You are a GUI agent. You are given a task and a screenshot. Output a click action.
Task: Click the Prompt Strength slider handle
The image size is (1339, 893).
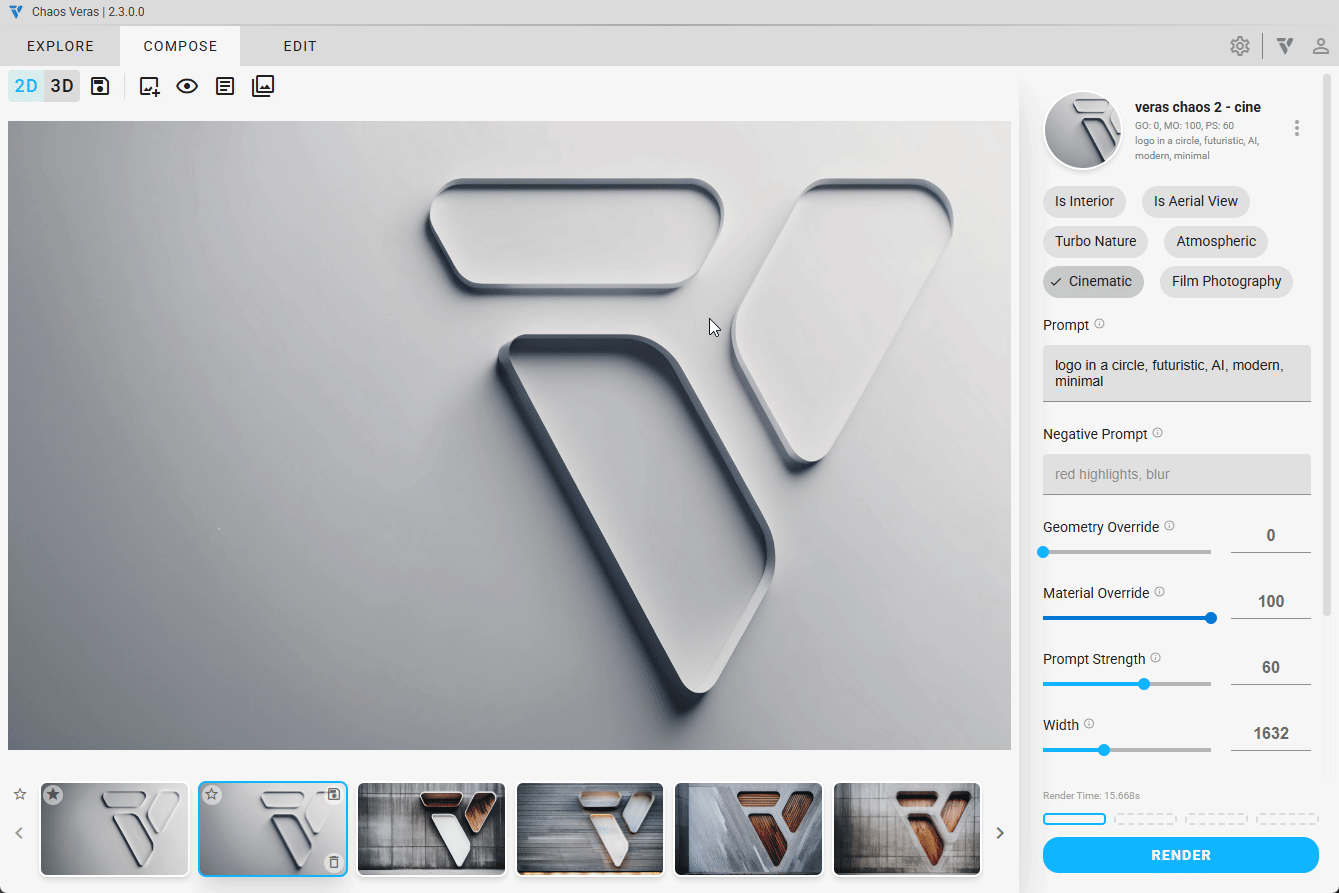tap(1144, 684)
